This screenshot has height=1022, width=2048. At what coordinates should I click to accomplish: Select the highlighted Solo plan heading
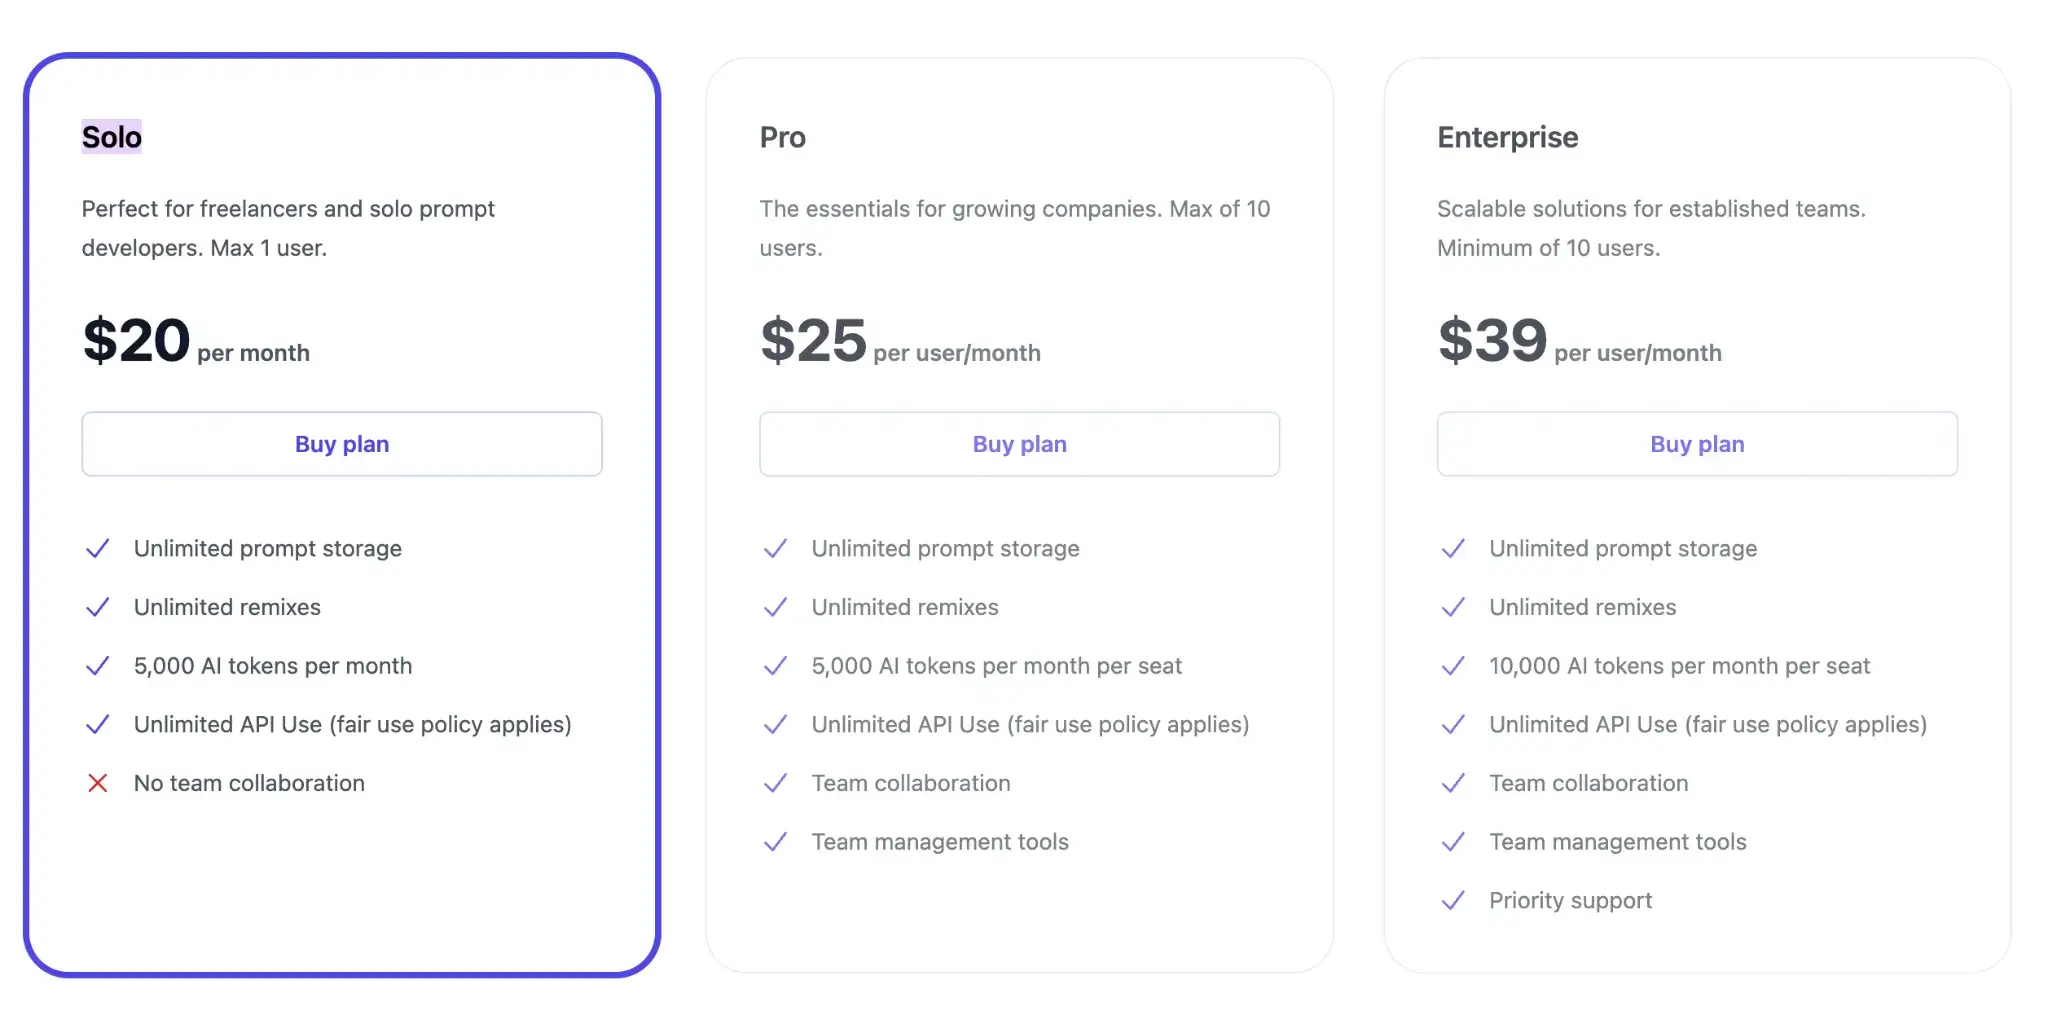[112, 137]
